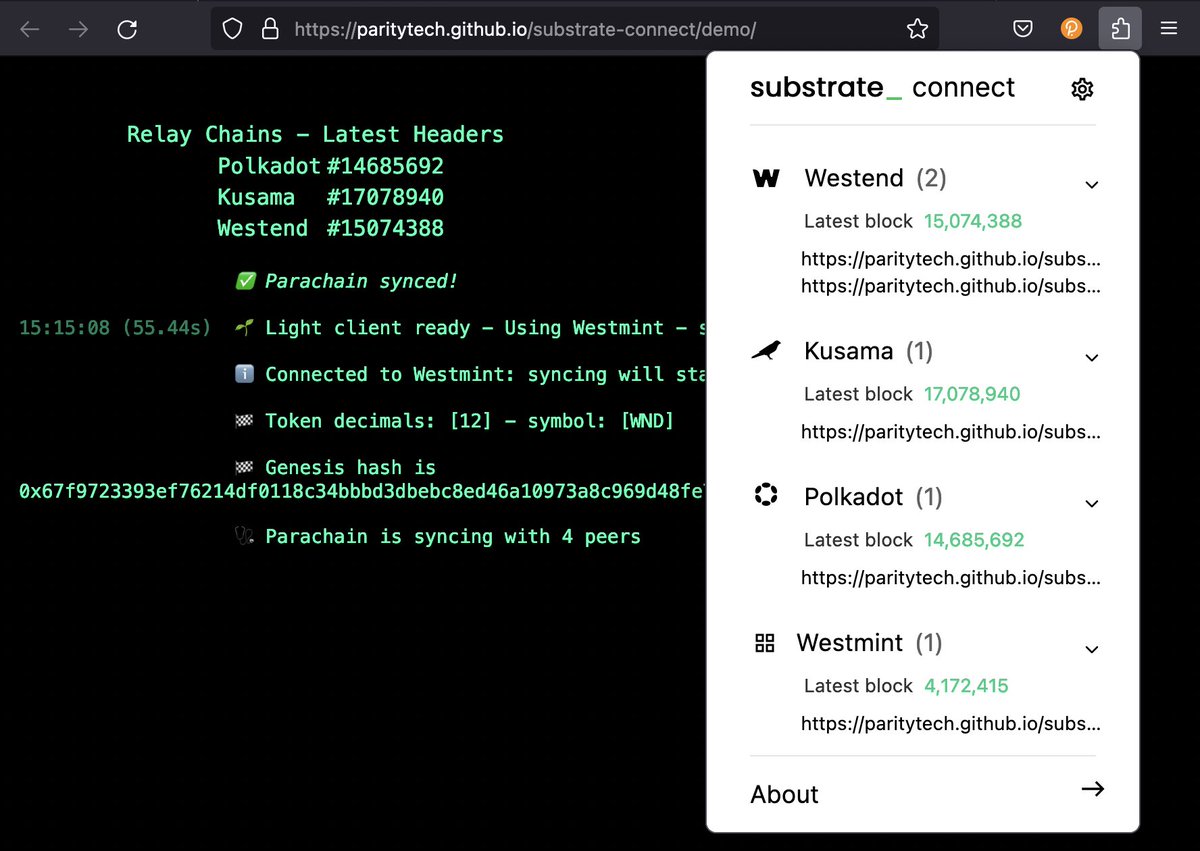The width and height of the screenshot is (1200, 851).
Task: Select Polkadot block number 14,685,692
Action: 974,540
